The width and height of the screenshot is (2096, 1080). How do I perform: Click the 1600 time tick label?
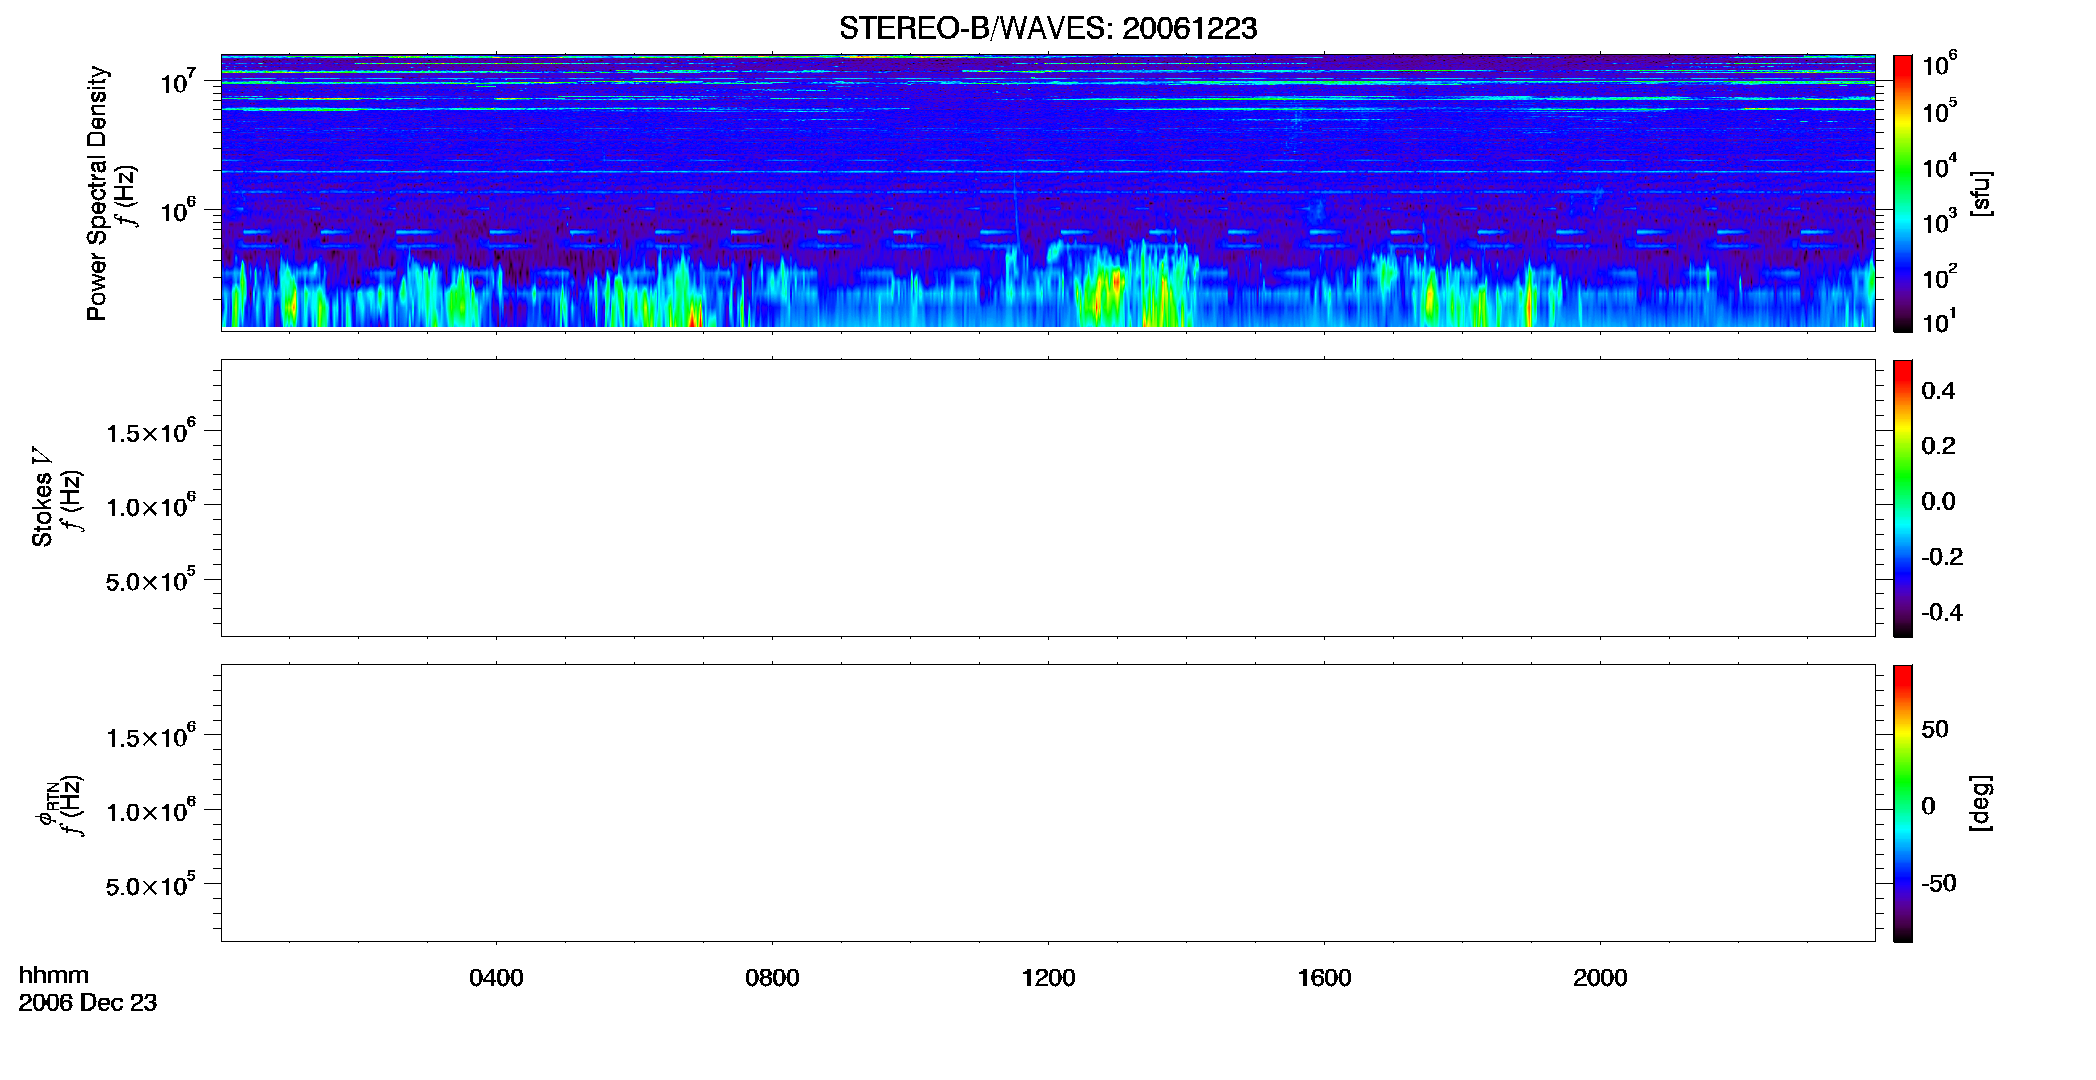coord(1324,978)
